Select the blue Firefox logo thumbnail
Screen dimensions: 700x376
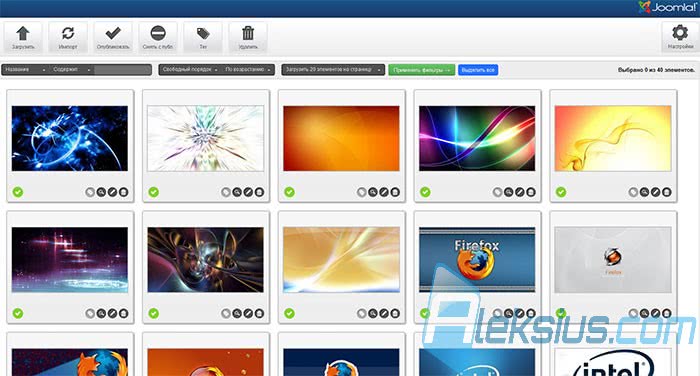pos(477,260)
